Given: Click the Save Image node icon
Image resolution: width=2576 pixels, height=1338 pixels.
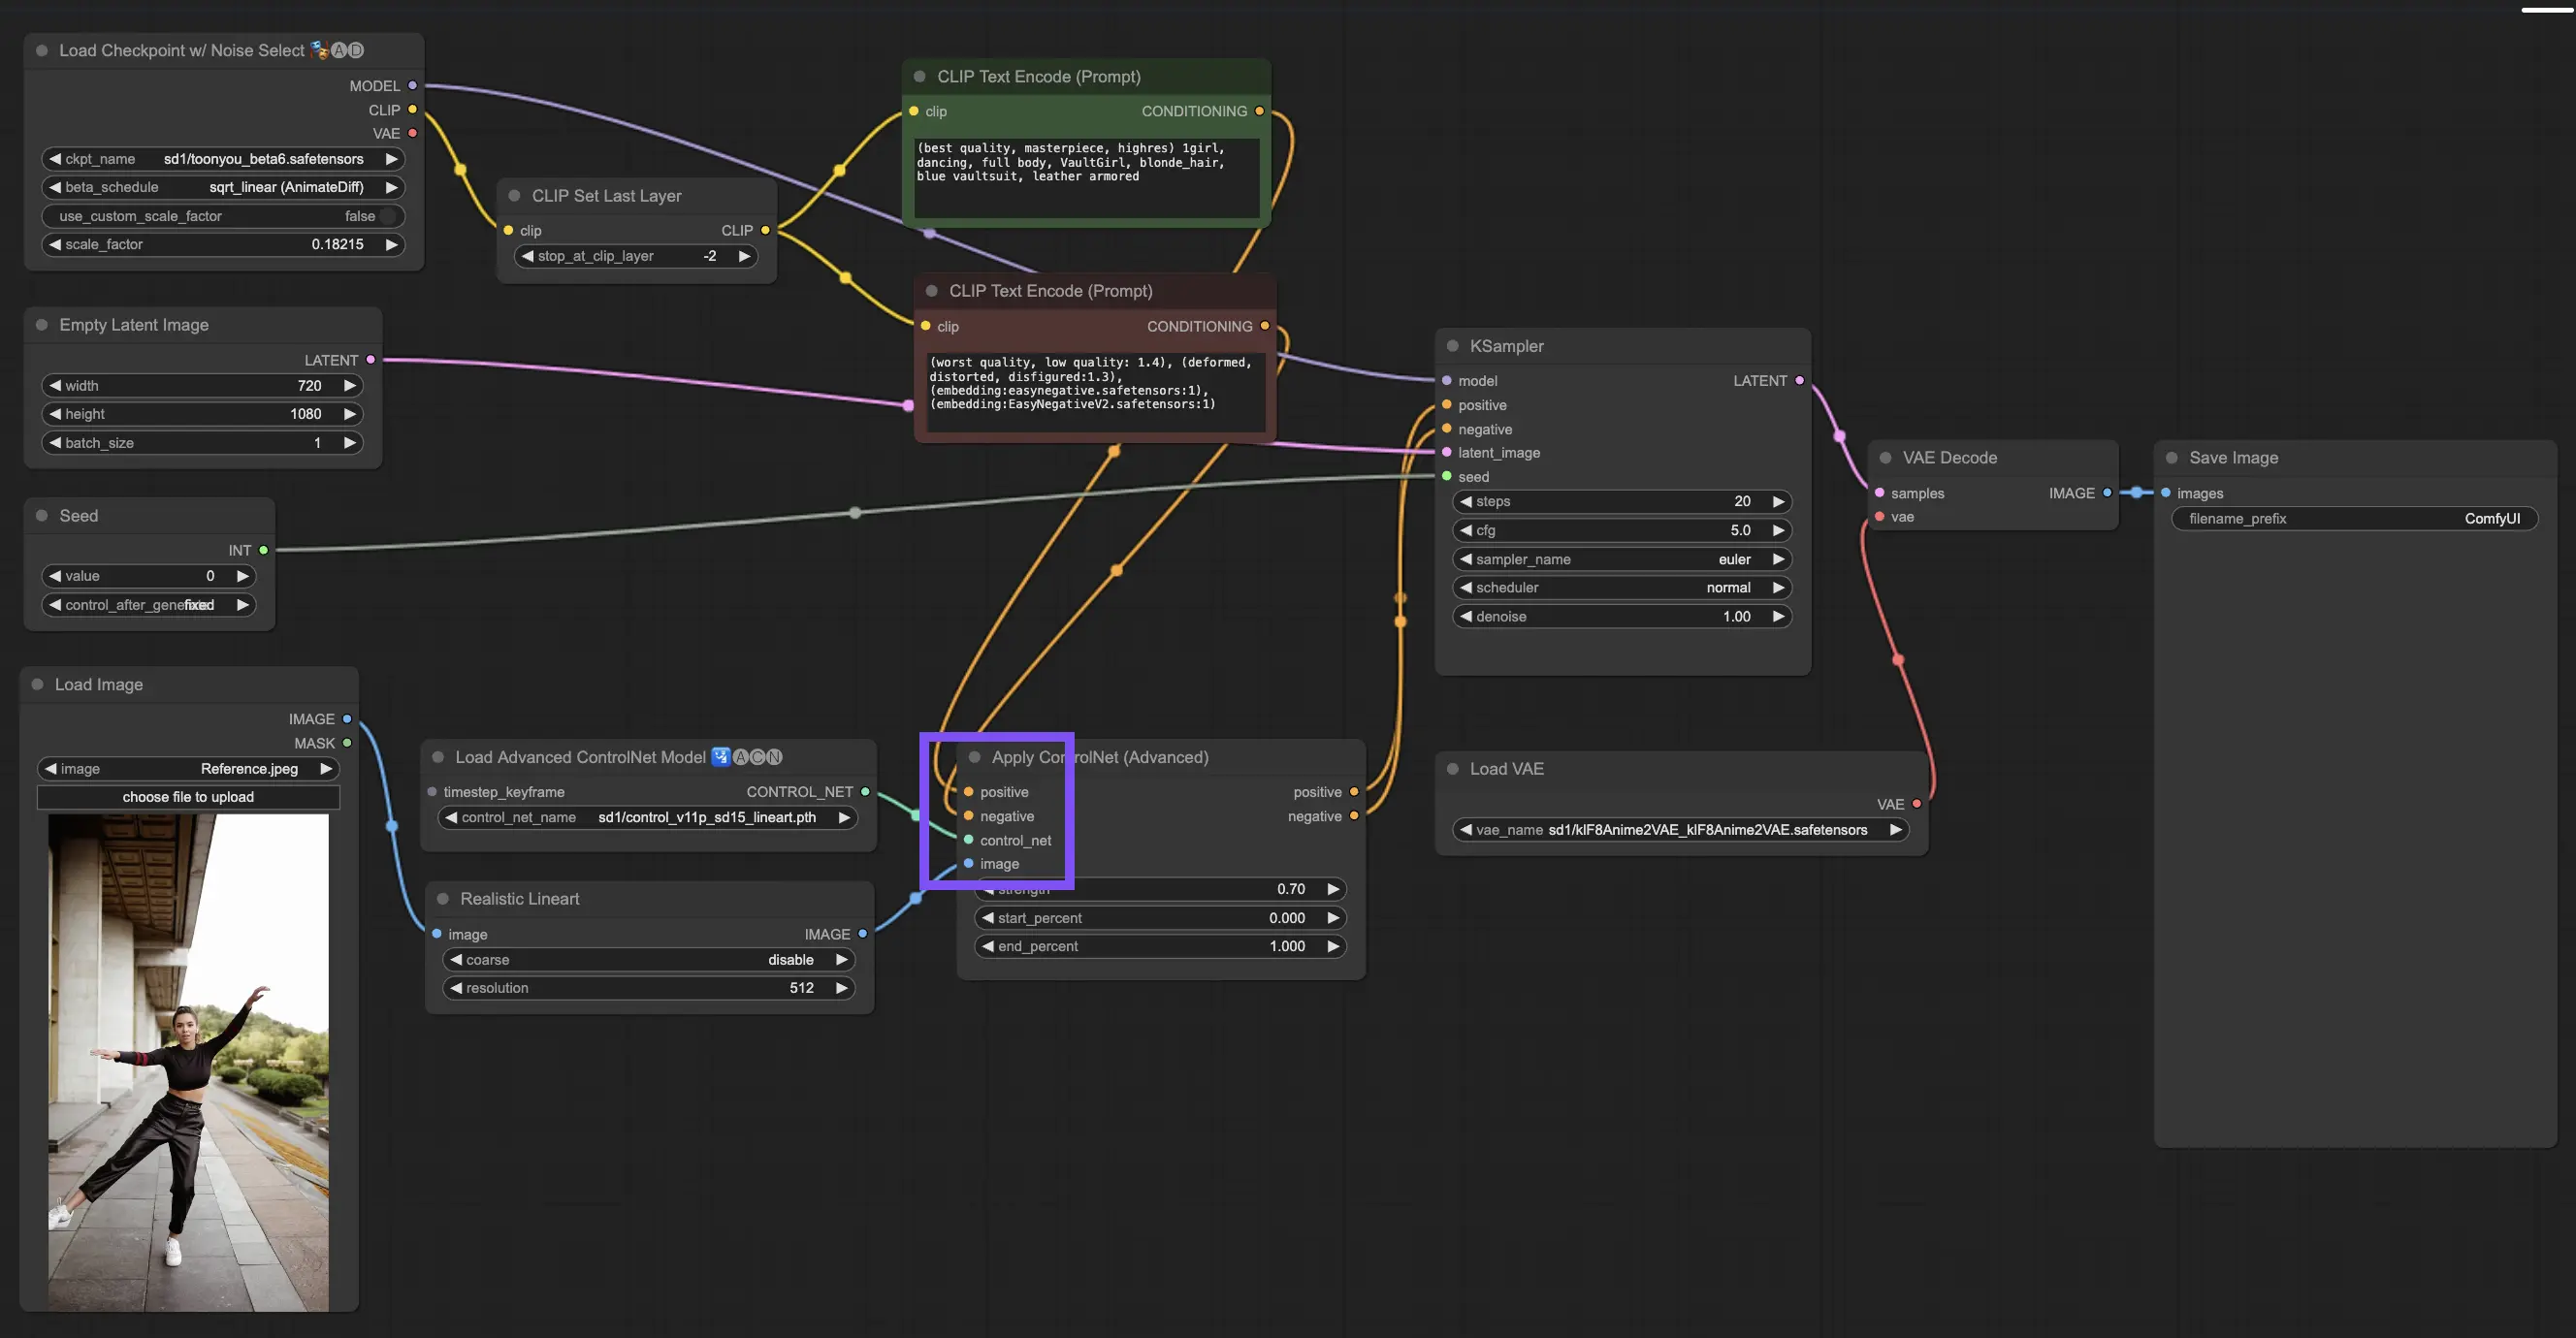Looking at the screenshot, I should tap(2173, 455).
